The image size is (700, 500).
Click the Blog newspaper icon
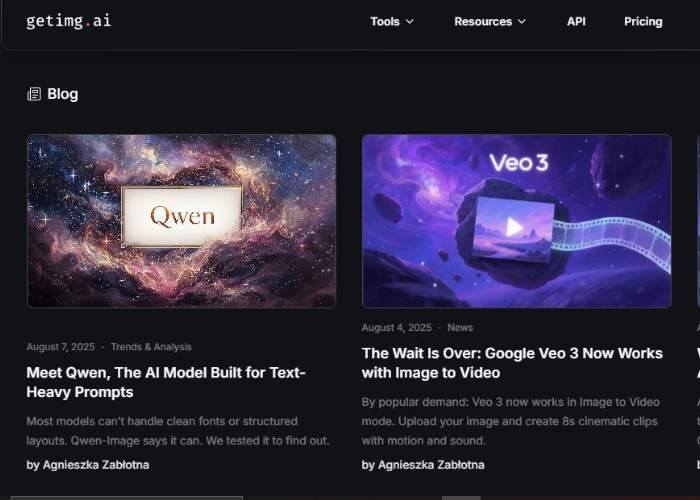(x=34, y=94)
